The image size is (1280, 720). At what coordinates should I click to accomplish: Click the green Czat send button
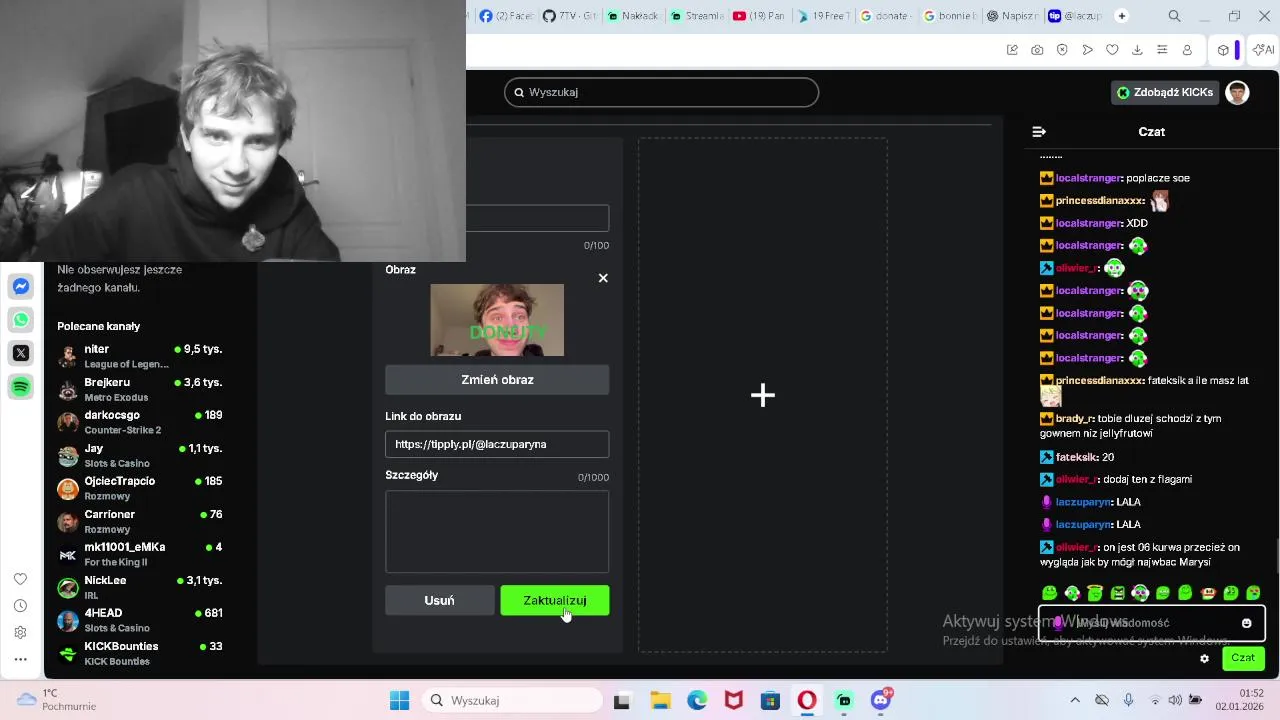[x=1243, y=658]
